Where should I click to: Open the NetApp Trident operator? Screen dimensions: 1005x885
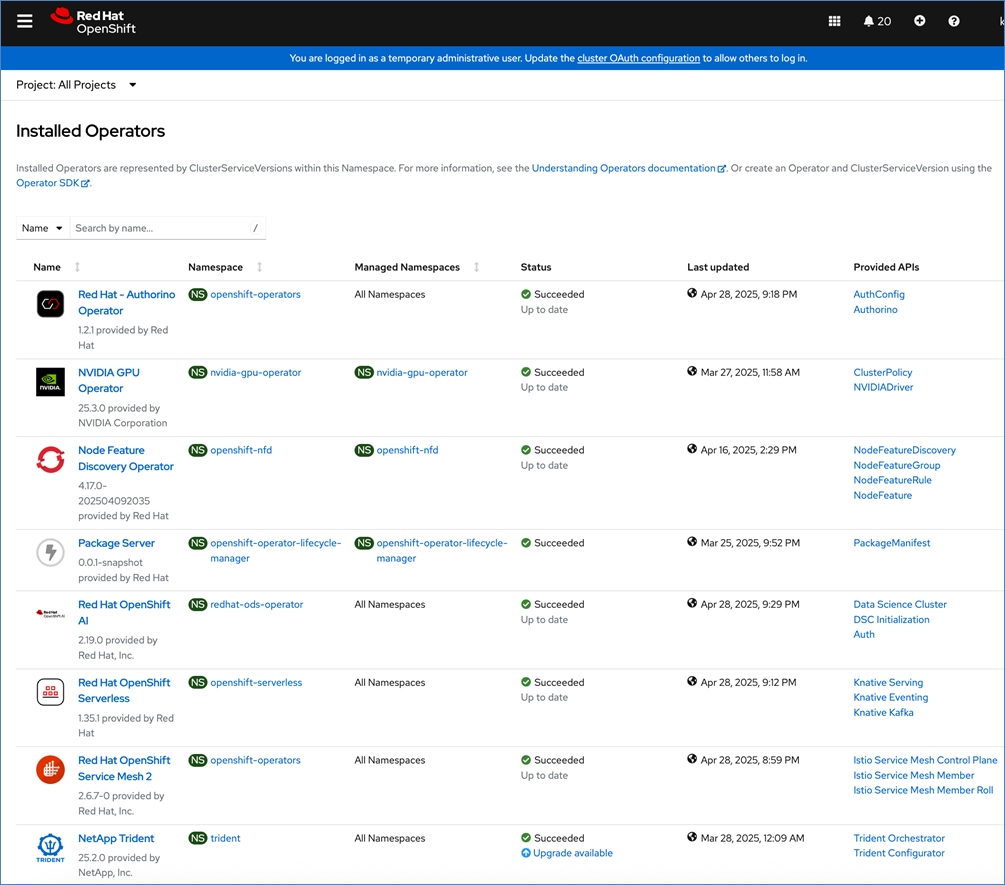116,838
